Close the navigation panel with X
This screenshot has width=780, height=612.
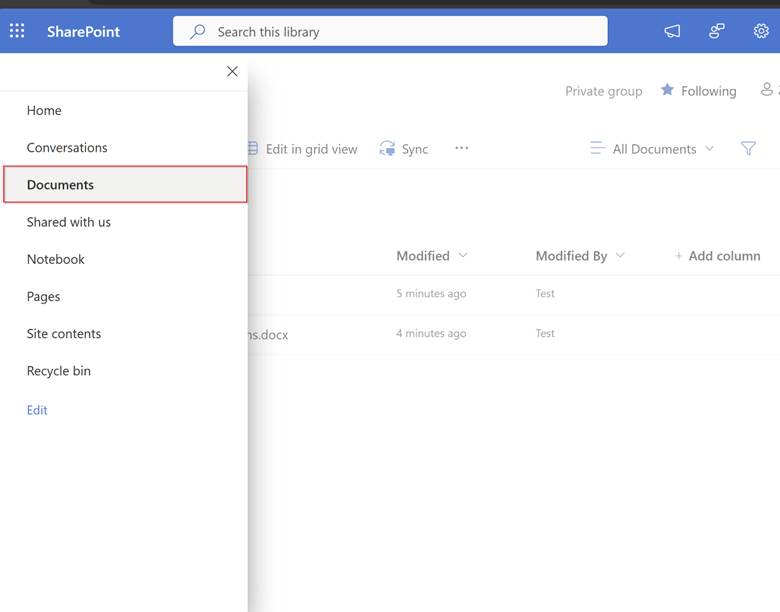[x=232, y=71]
